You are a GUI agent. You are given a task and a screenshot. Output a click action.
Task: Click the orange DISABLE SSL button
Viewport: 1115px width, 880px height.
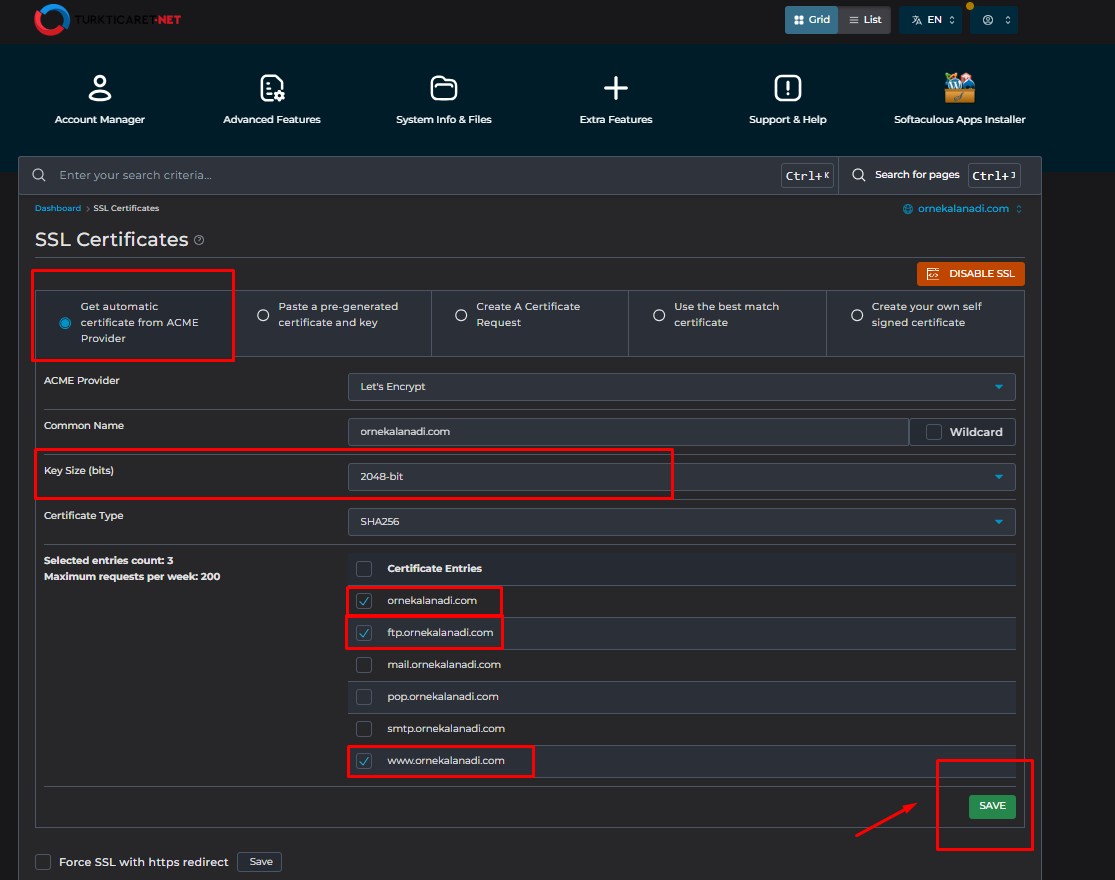970,274
